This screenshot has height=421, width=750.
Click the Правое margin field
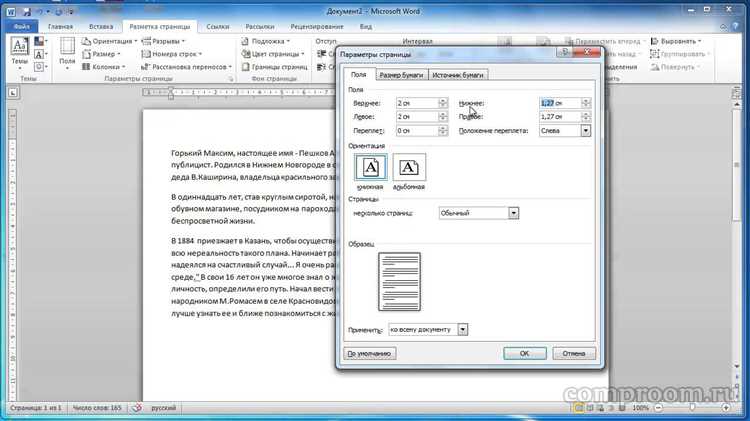coord(560,117)
